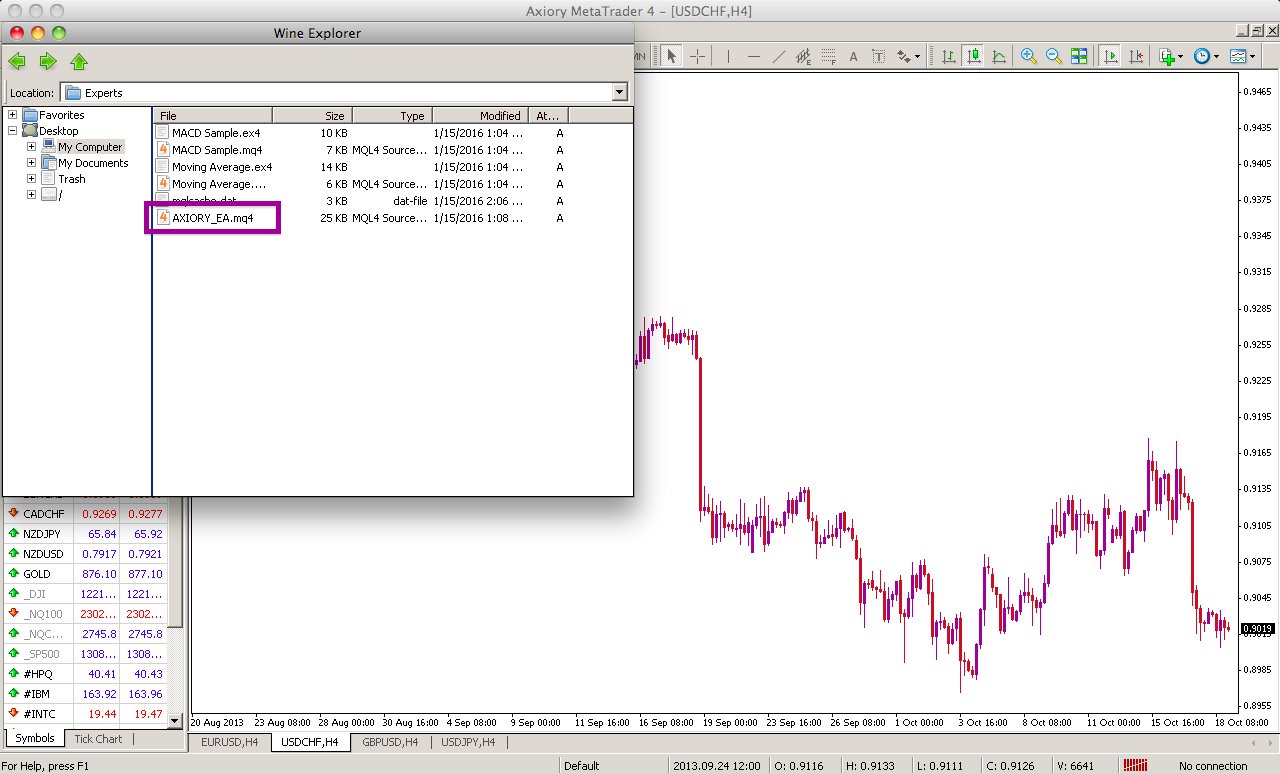This screenshot has height=774, width=1280.
Task: Select the crosshair tool
Action: click(697, 56)
